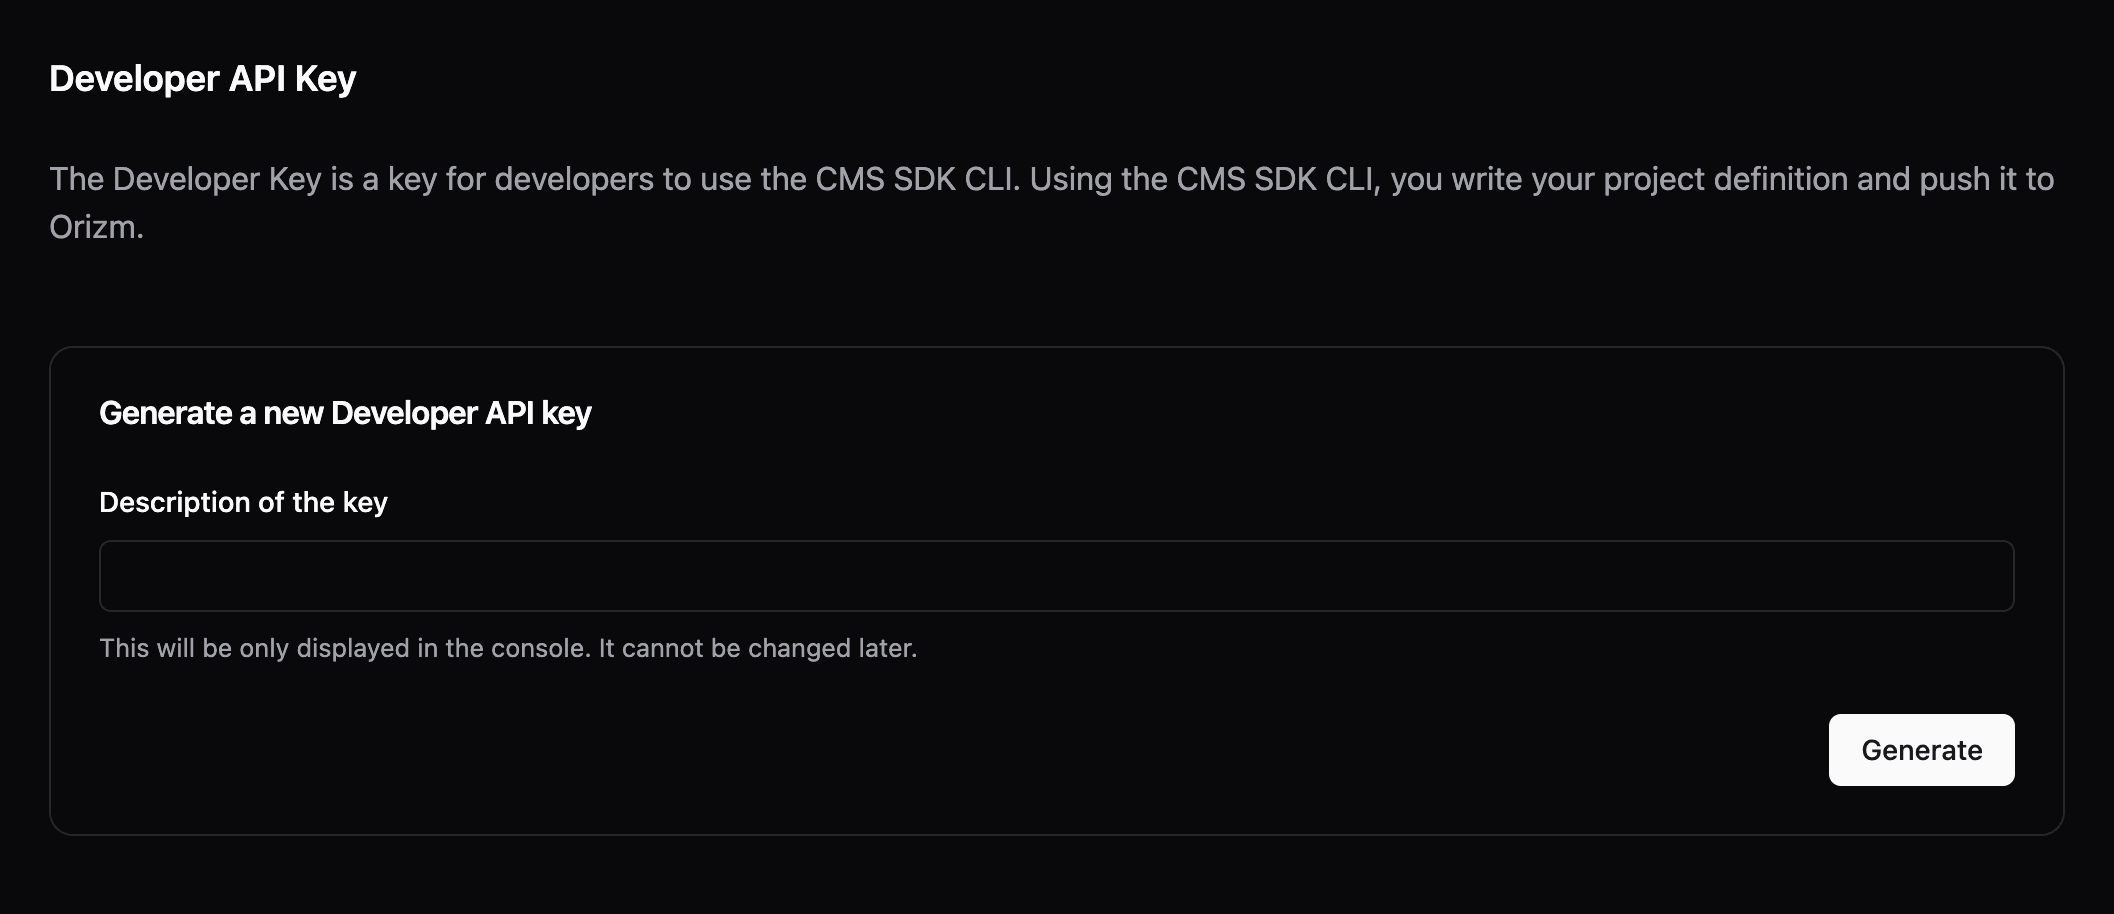Click the helper text below the description field

(508, 648)
